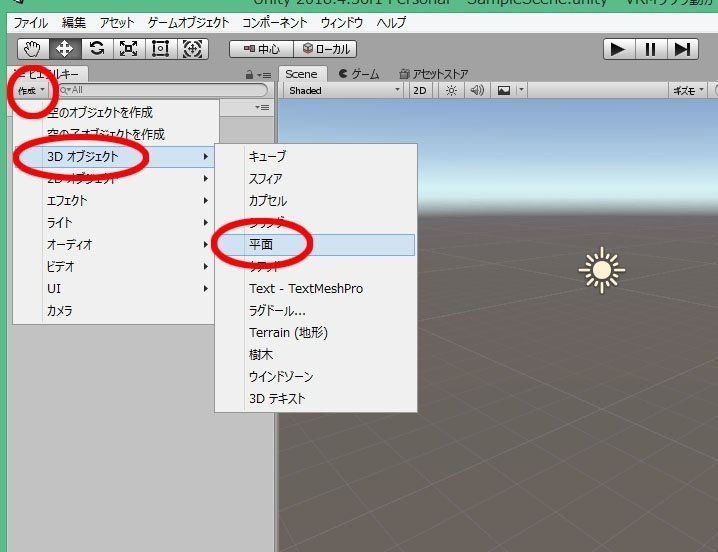Open the ウィンドウ menu
The height and width of the screenshot is (552, 718).
click(x=342, y=22)
